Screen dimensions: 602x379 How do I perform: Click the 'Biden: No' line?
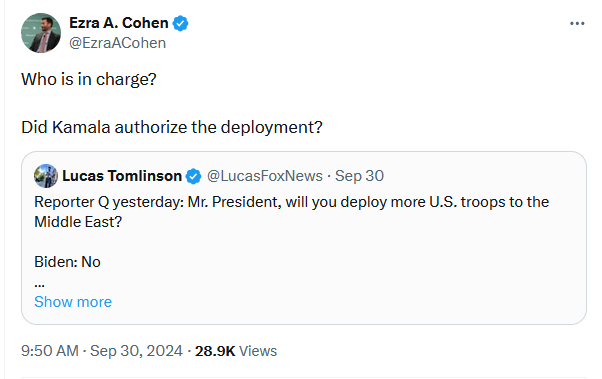(68, 262)
